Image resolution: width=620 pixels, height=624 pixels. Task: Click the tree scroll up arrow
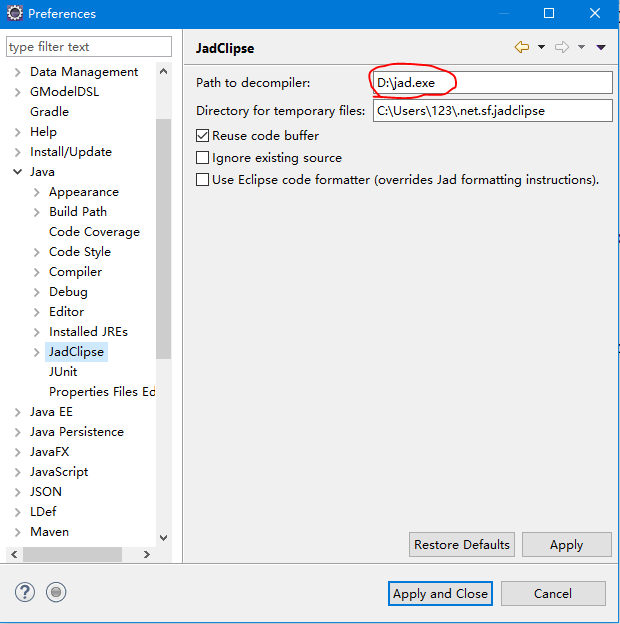click(x=163, y=72)
